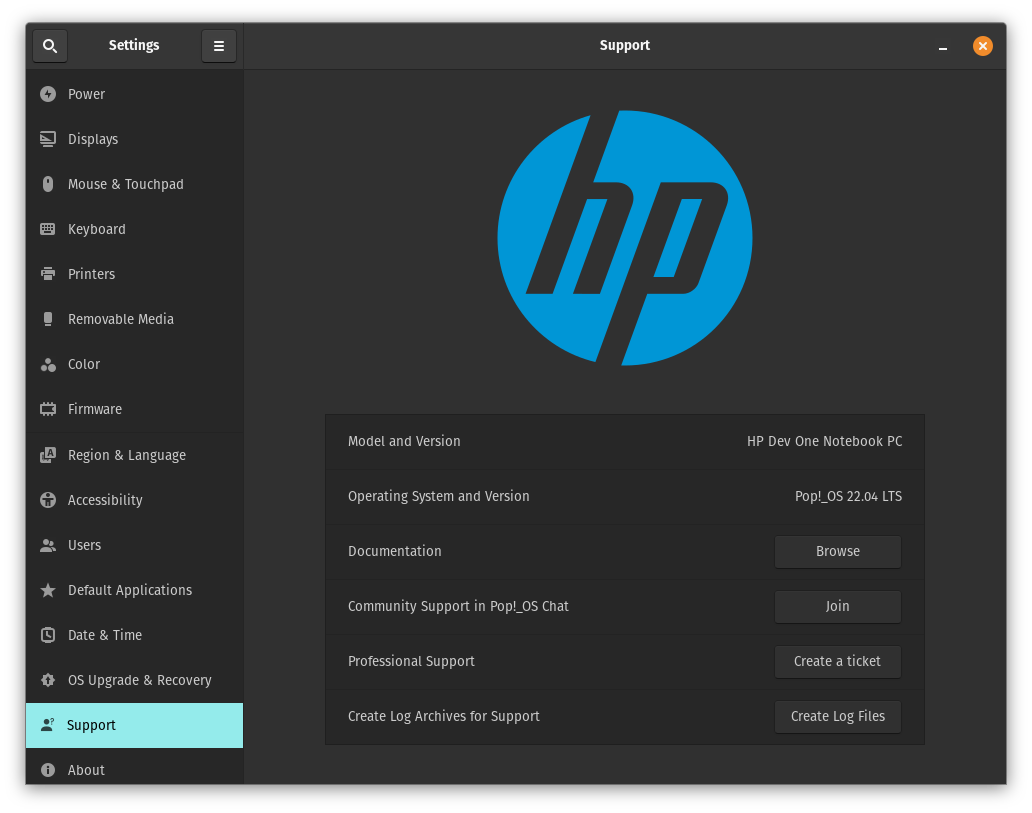
Task: Click the Removable Media drive icon
Action: point(48,319)
